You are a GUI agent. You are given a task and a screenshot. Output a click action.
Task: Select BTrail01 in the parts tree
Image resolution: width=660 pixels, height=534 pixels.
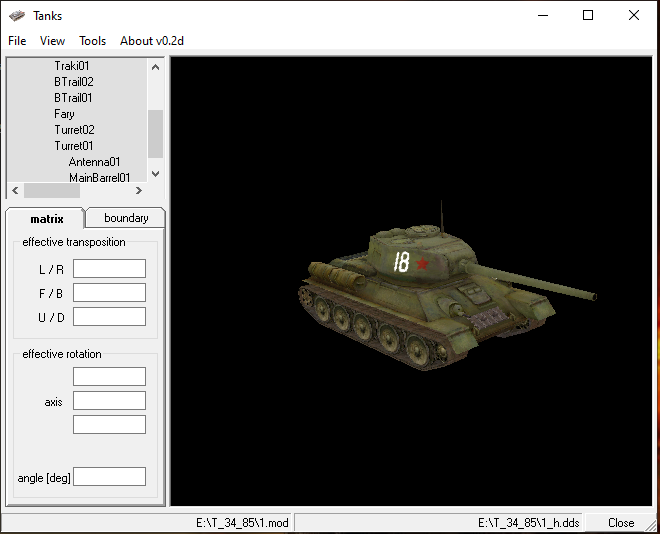(x=73, y=98)
